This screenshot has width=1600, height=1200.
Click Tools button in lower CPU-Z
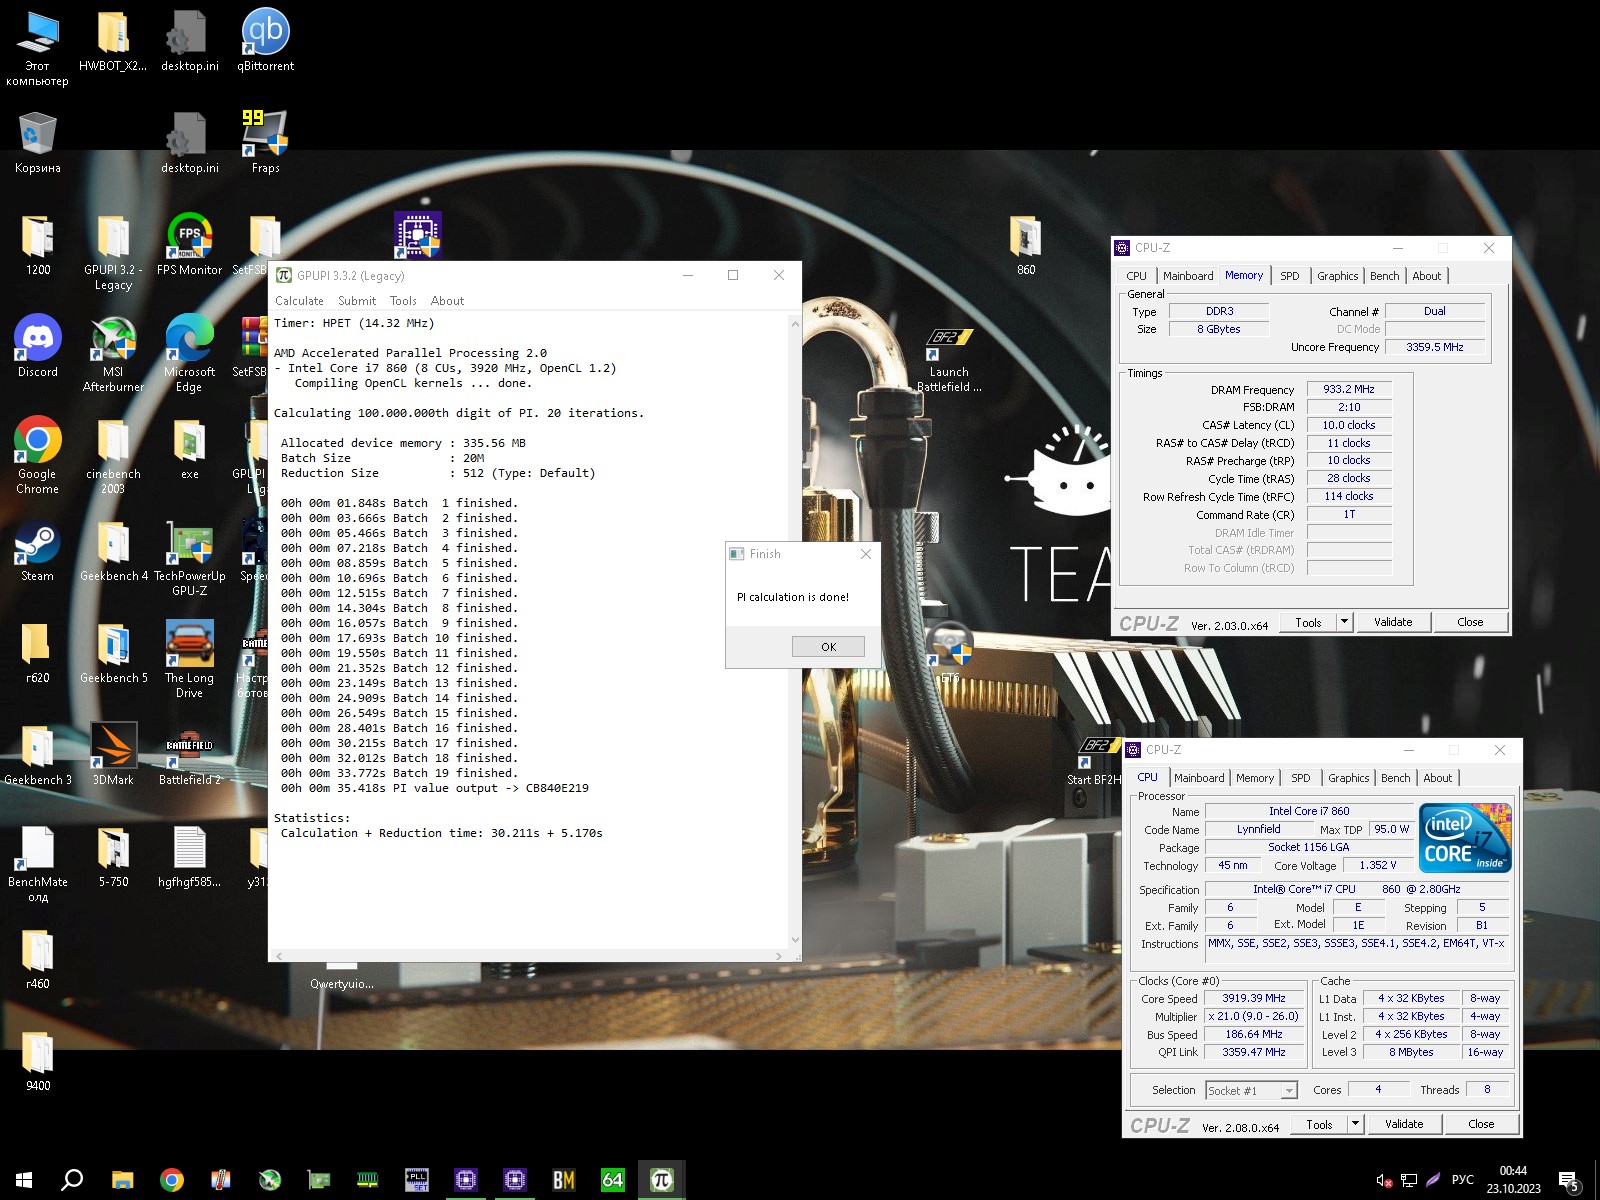point(1319,1124)
